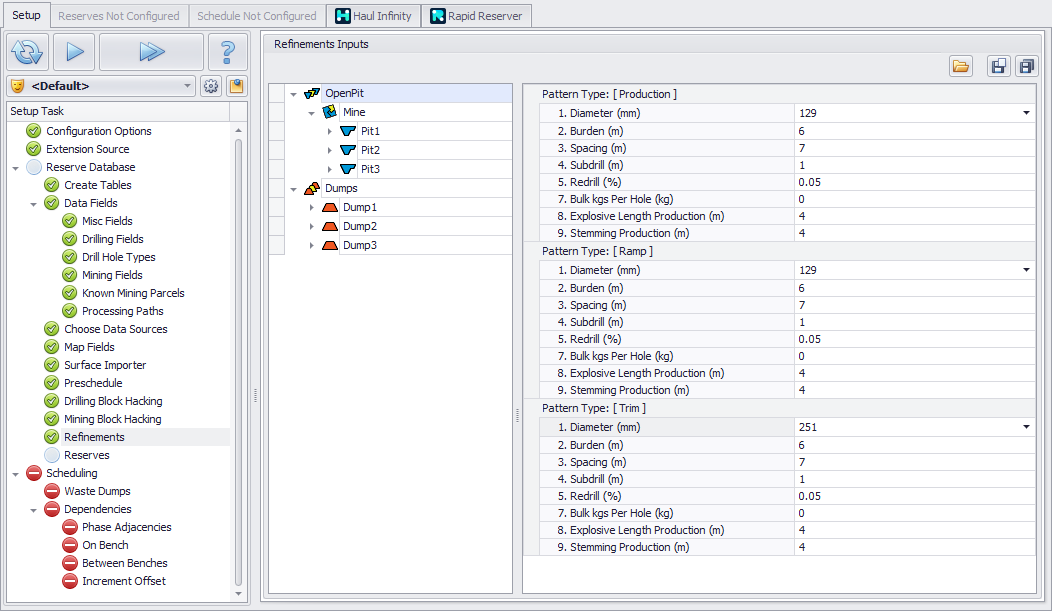Open the folder icon in Refinements Inputs
The image size is (1052, 611).
tap(961, 66)
